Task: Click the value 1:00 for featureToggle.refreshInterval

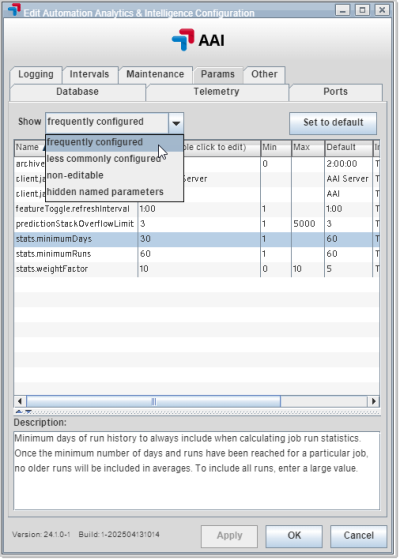Action: pos(199,209)
